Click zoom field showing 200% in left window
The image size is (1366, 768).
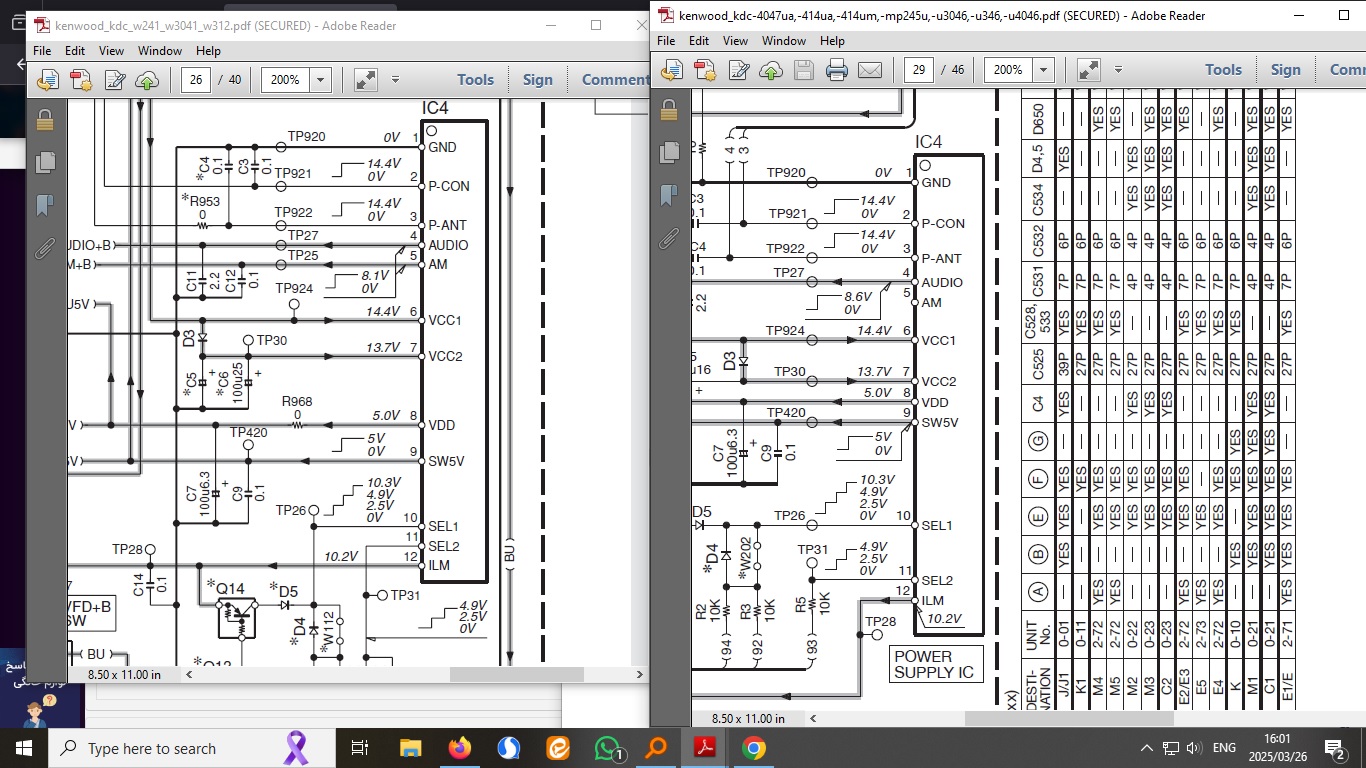tap(286, 80)
